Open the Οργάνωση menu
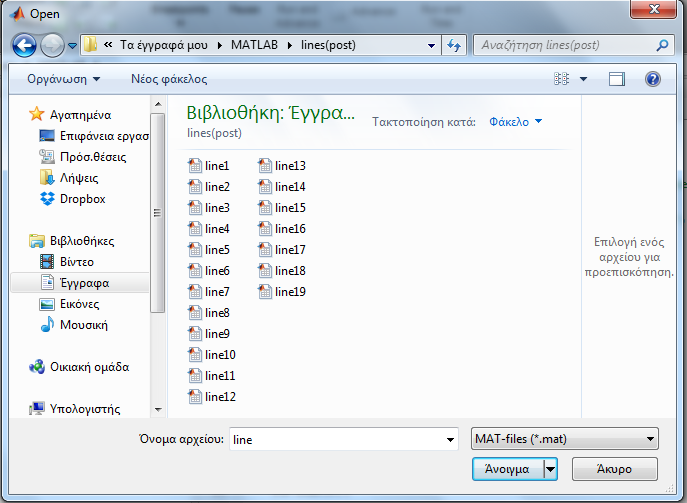Viewport: 687px width, 503px height. (64, 79)
